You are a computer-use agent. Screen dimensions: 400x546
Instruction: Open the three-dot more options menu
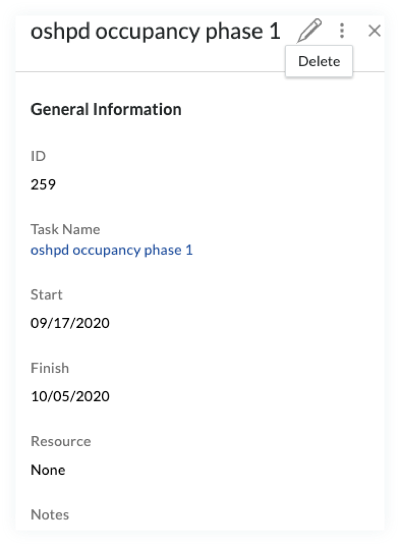[342, 31]
